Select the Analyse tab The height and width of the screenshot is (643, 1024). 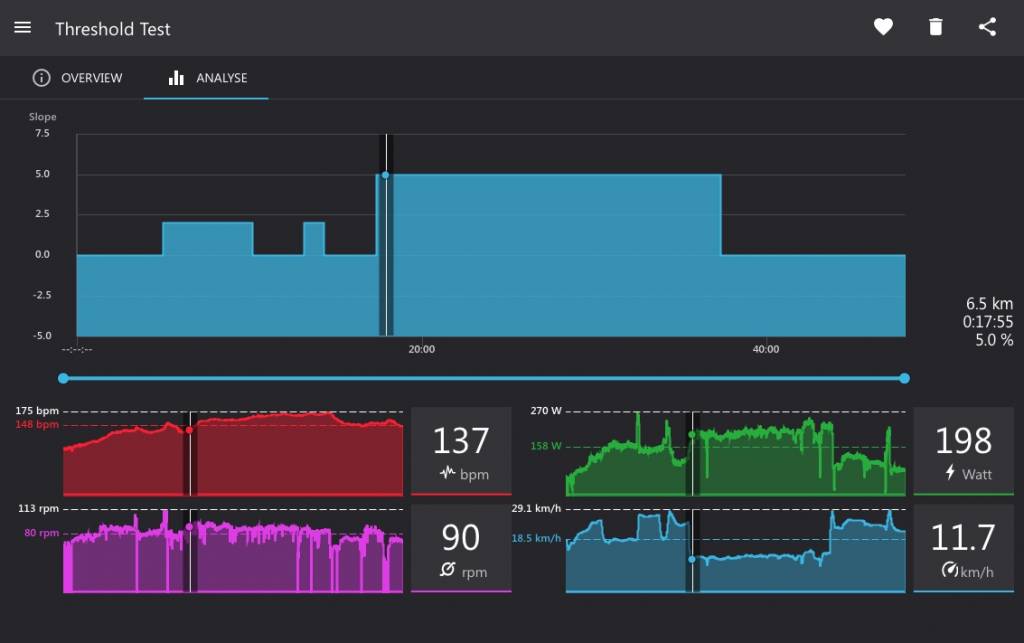pos(207,78)
